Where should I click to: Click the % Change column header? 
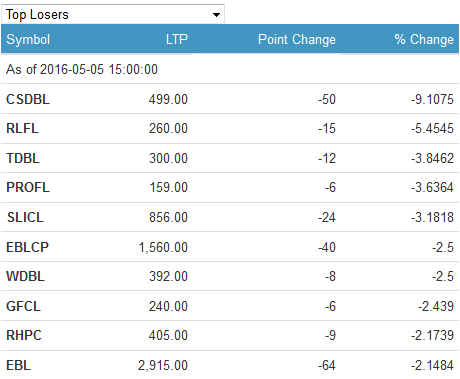pos(424,39)
